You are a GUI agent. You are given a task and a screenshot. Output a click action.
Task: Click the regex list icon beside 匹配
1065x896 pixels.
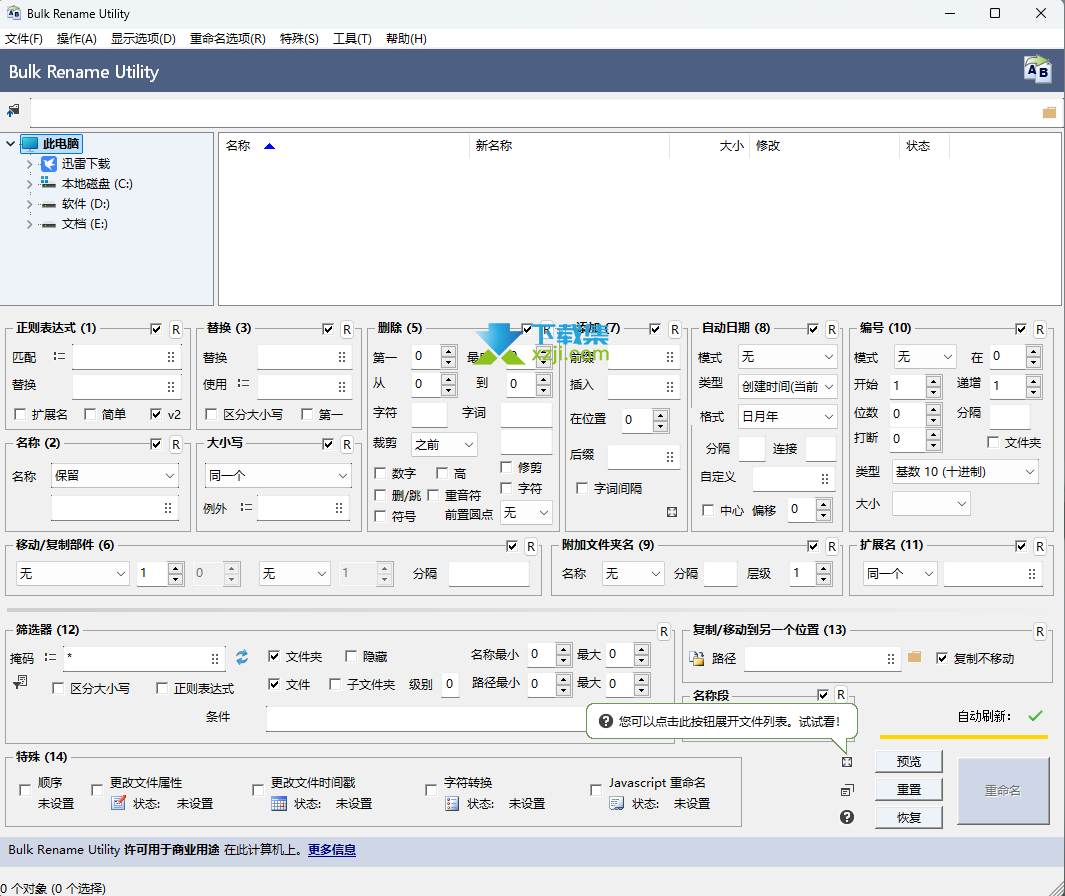point(59,356)
